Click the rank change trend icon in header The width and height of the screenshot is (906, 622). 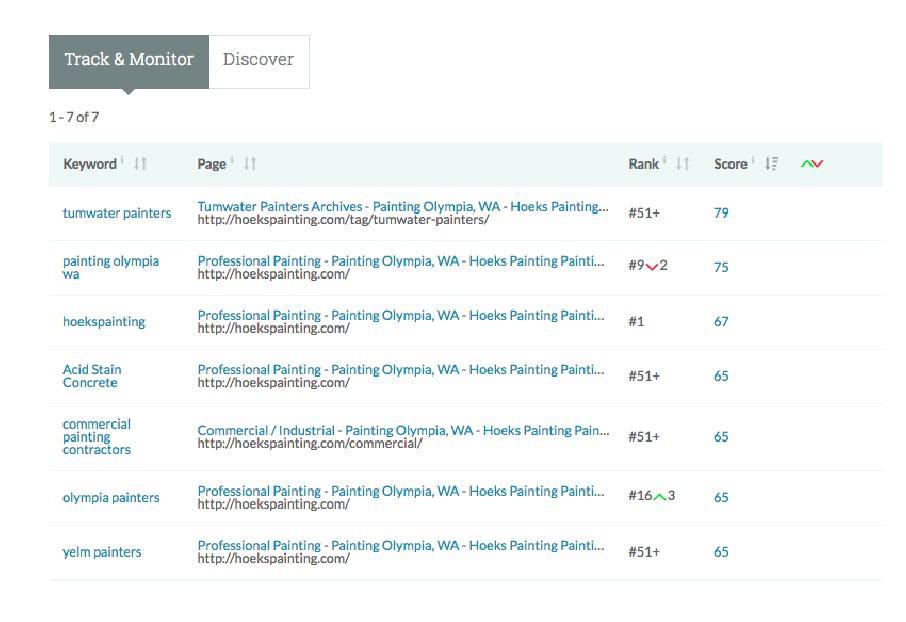(x=812, y=164)
